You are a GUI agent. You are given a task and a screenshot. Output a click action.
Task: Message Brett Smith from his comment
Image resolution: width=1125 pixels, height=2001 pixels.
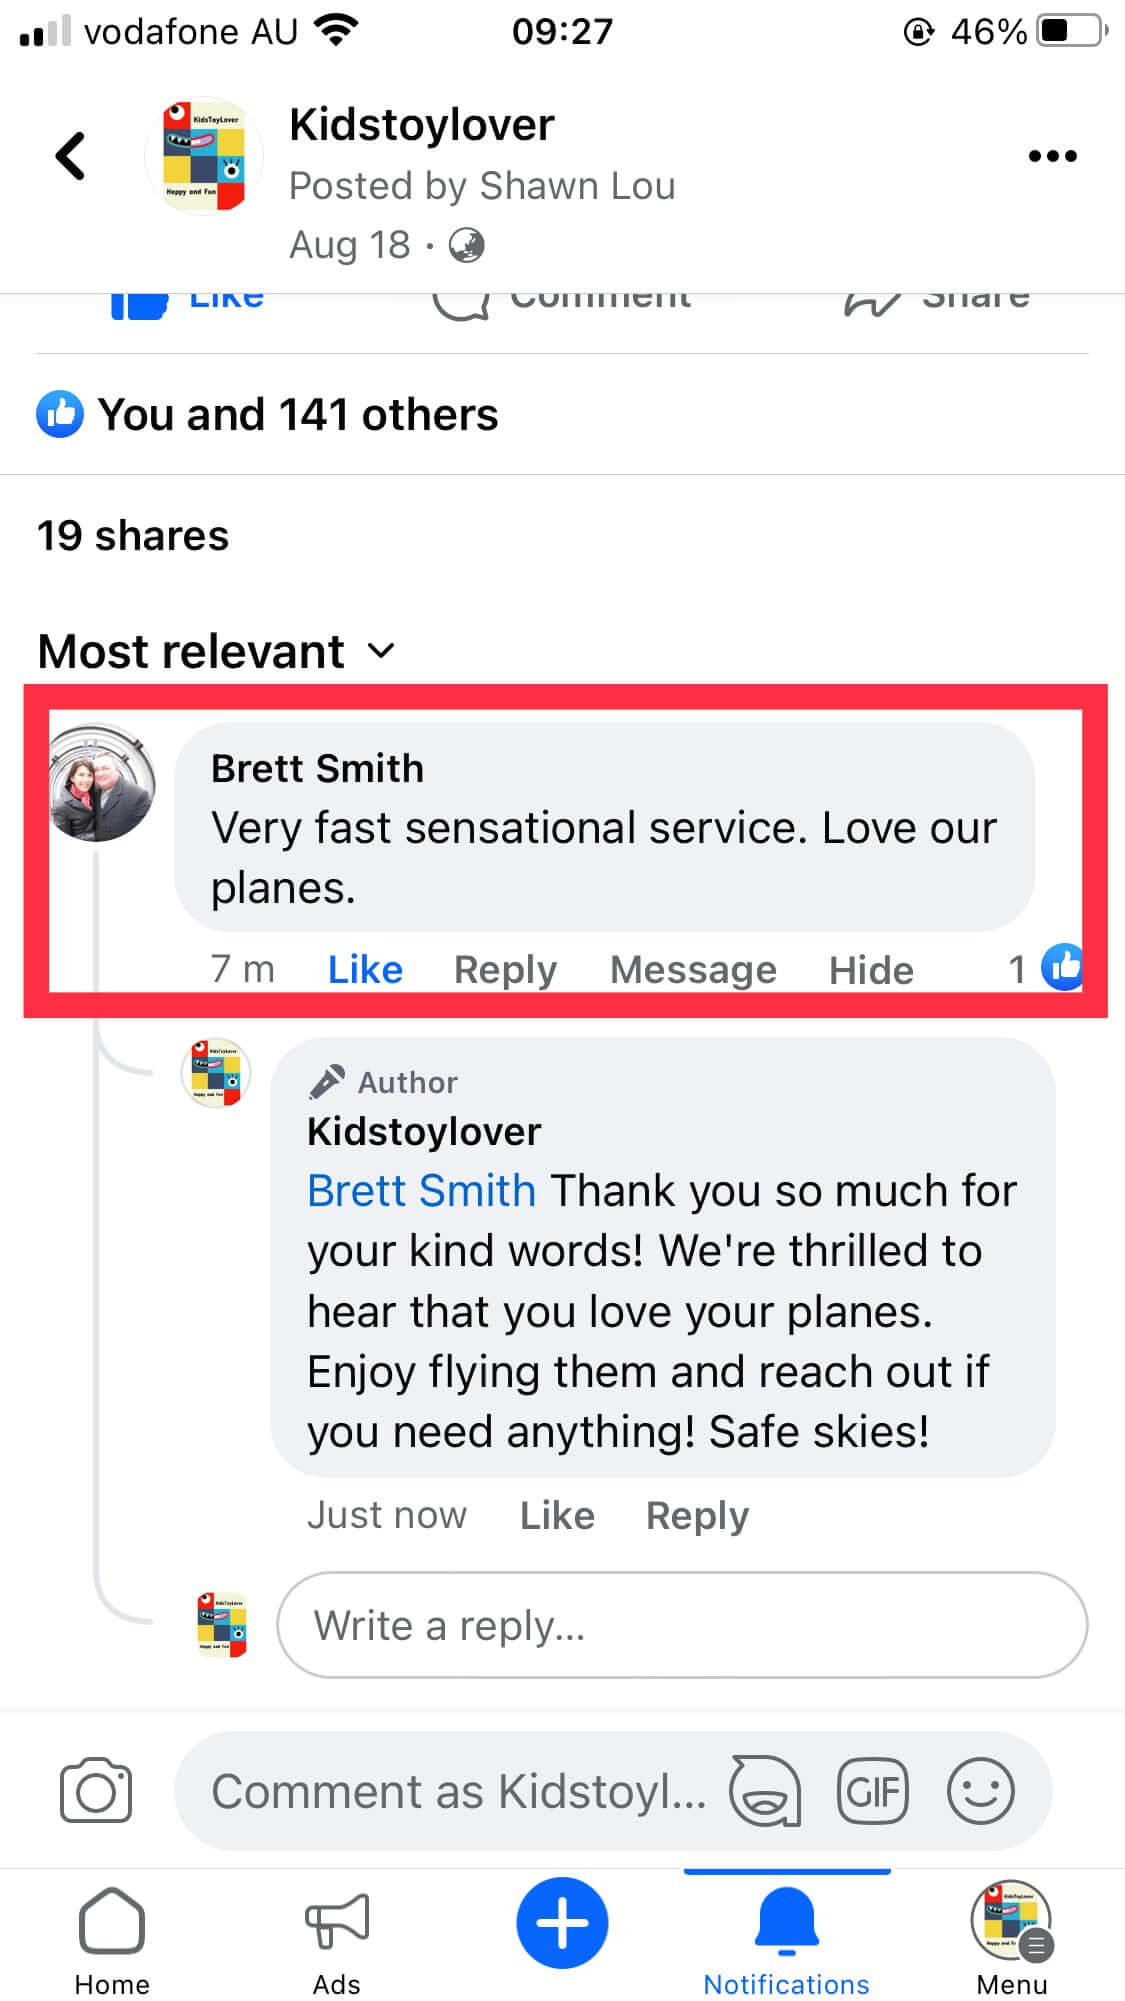693,969
